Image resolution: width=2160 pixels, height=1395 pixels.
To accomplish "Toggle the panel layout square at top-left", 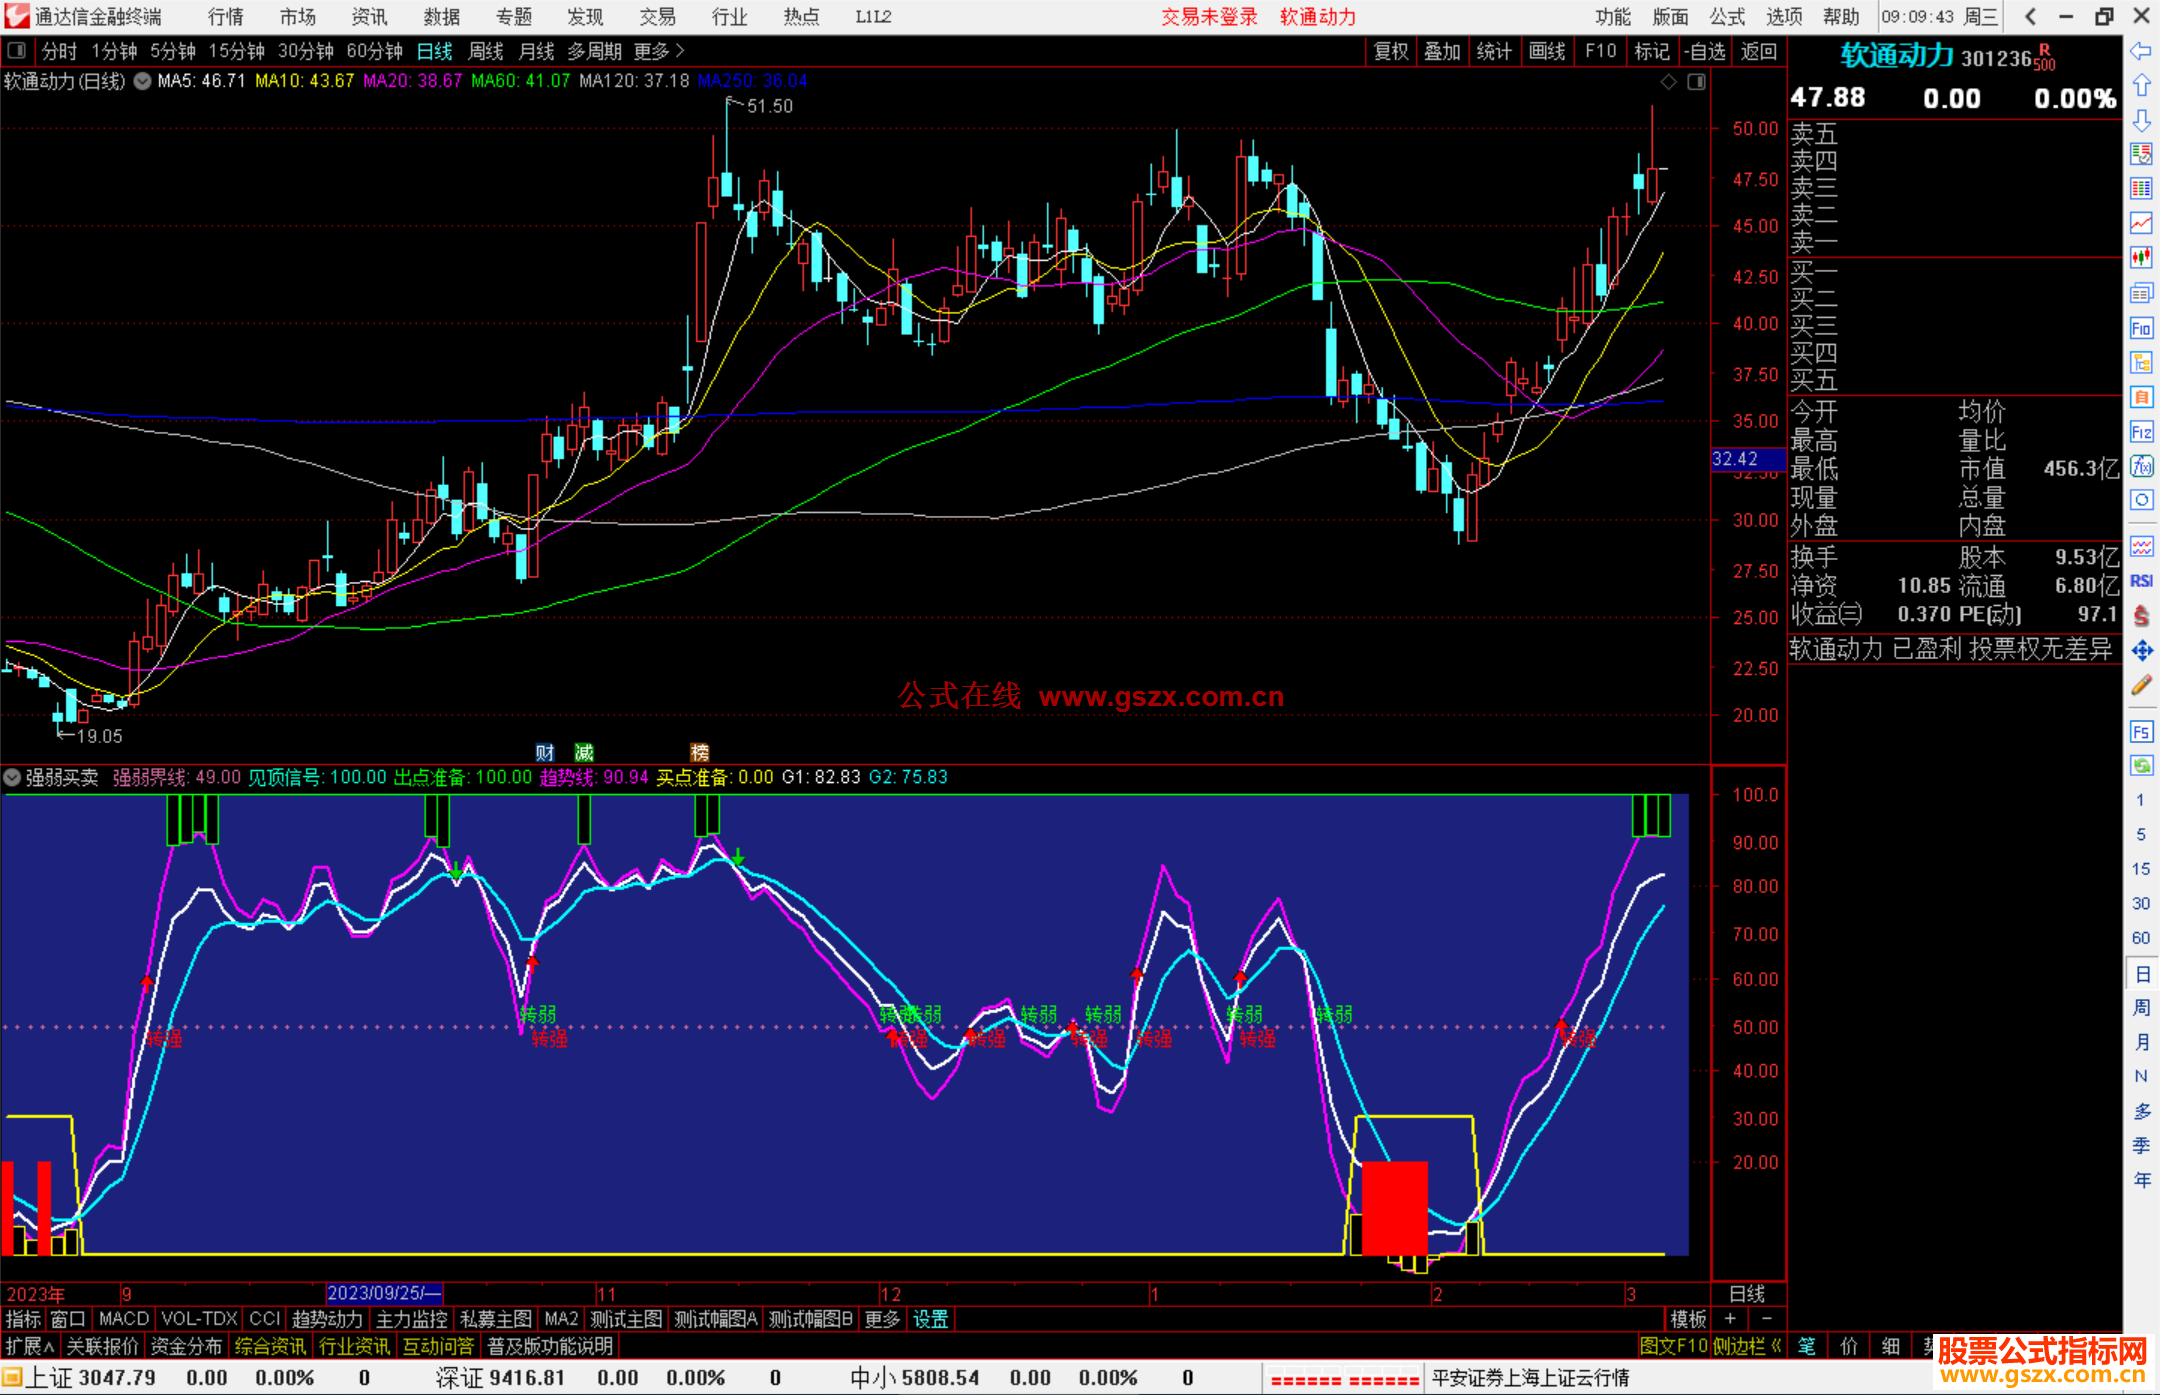I will [x=17, y=50].
